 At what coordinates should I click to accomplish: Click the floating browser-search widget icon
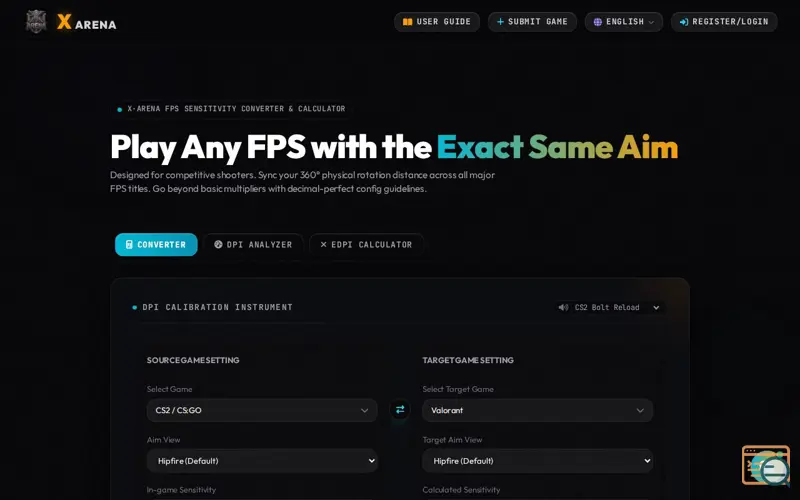766,465
